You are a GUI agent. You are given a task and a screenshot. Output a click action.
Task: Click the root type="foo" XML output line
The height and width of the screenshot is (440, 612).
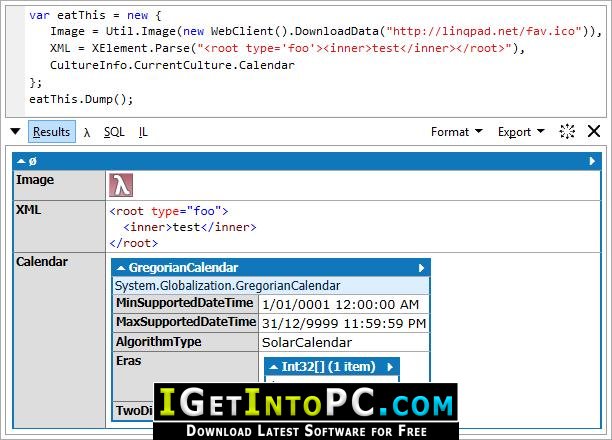169,211
